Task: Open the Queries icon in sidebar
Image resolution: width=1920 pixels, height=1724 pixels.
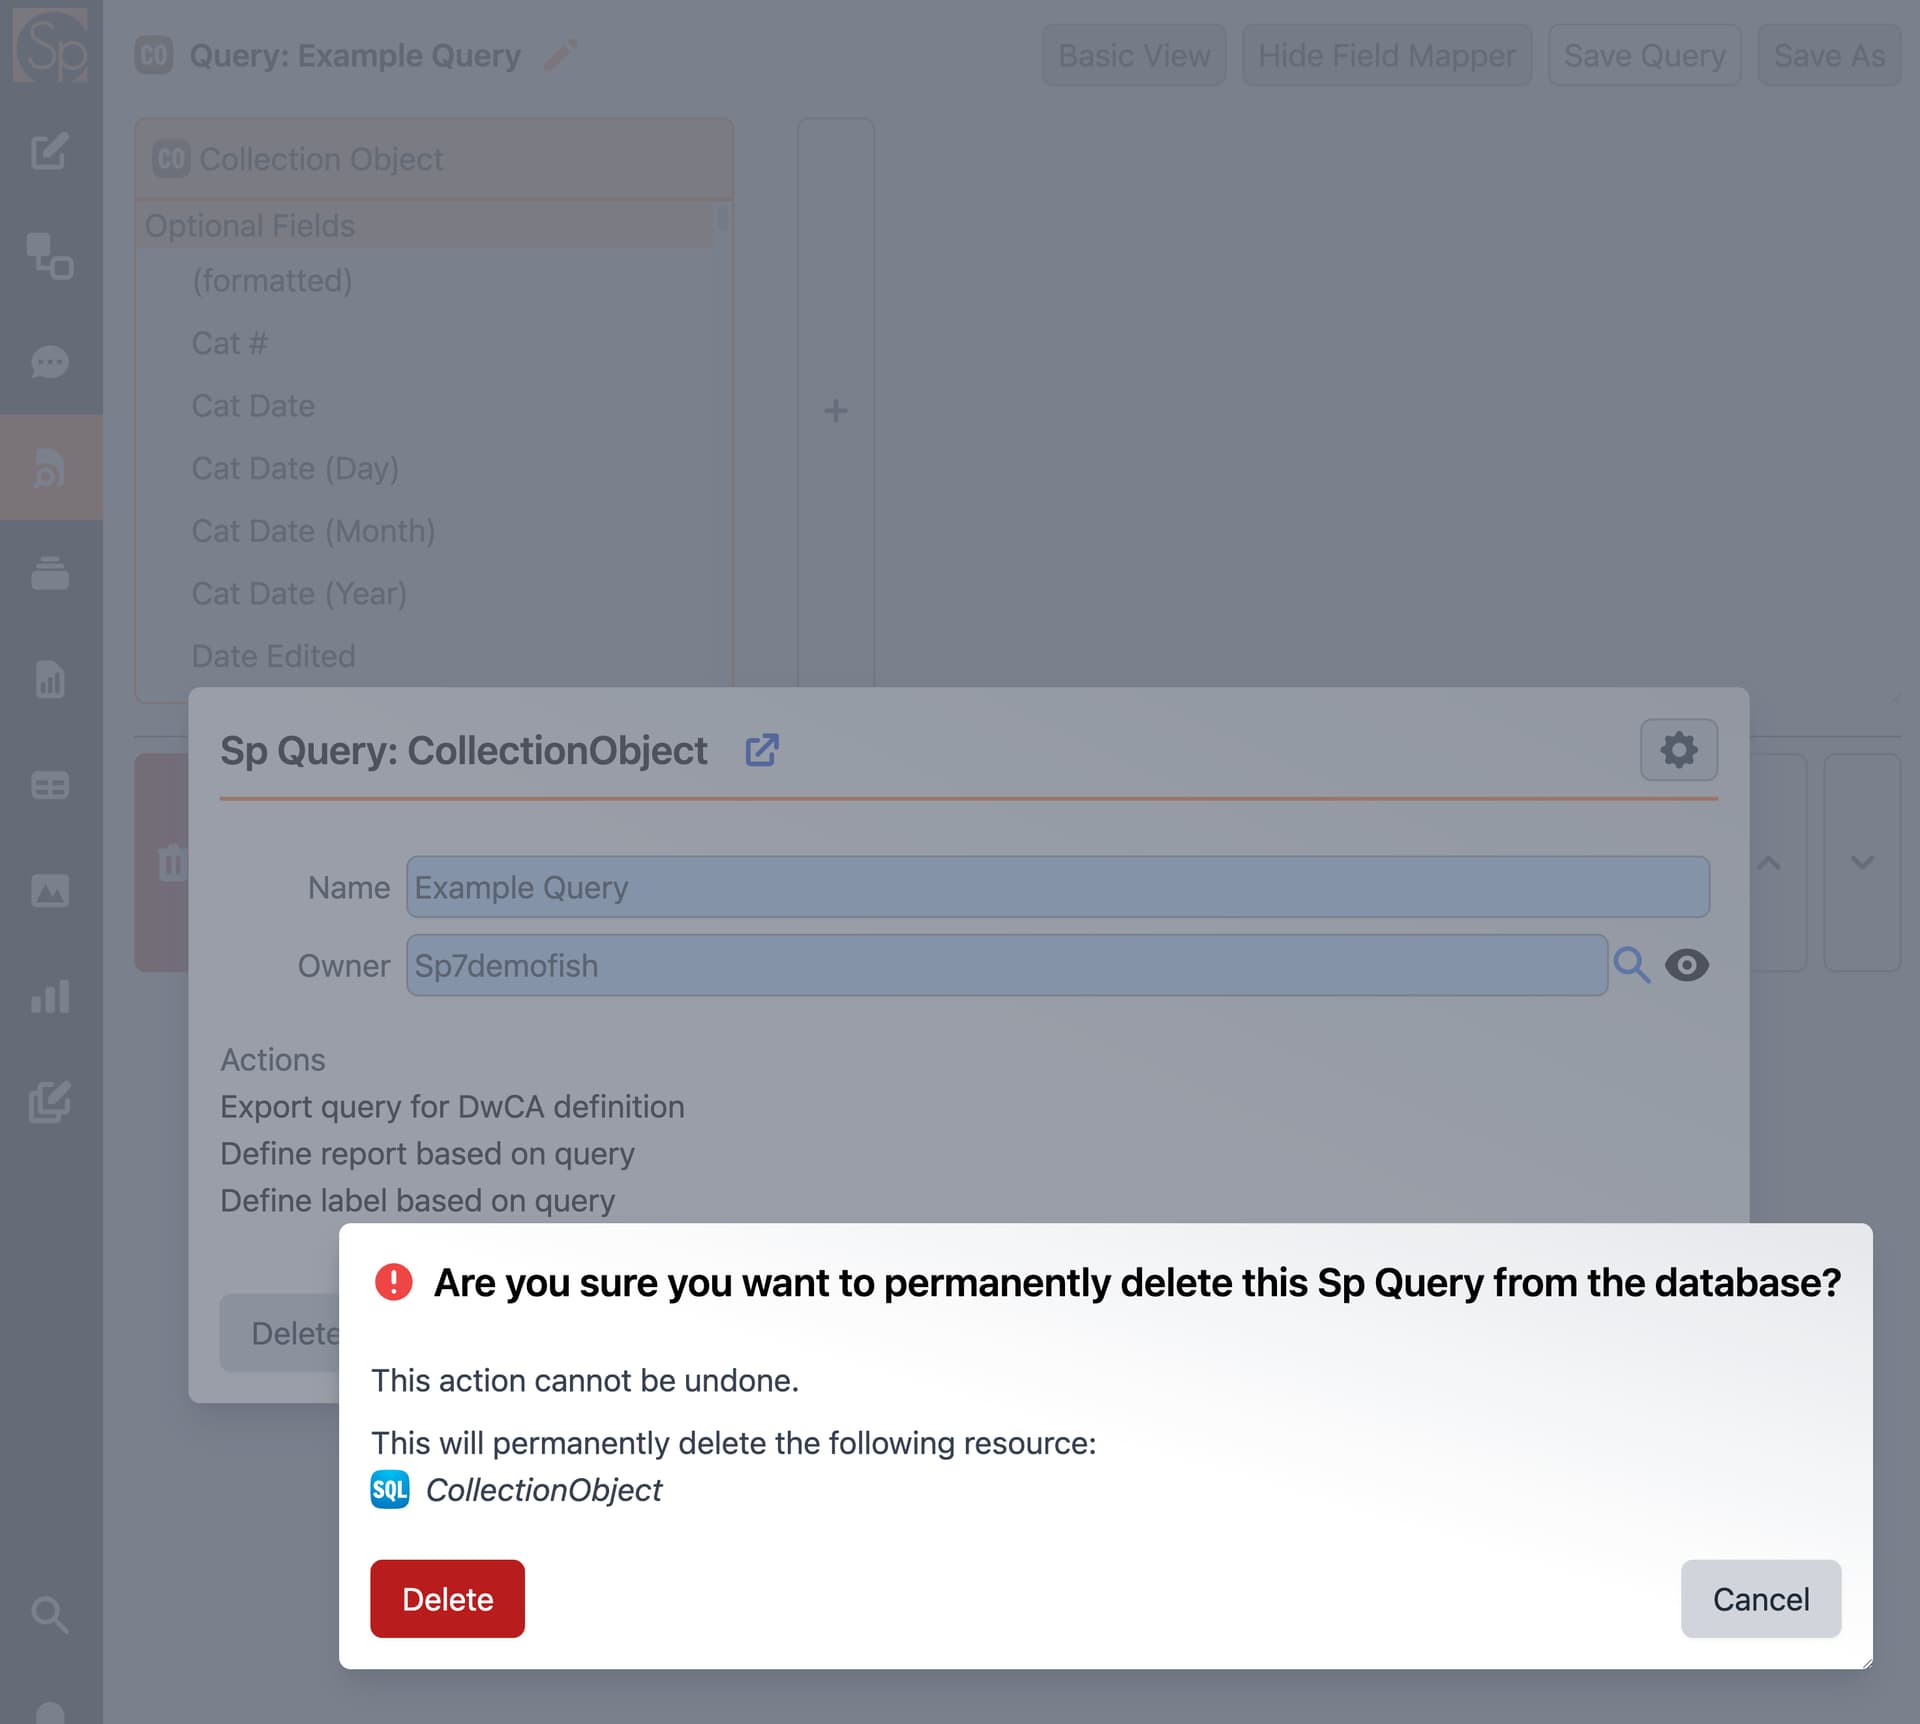Action: [x=50, y=467]
